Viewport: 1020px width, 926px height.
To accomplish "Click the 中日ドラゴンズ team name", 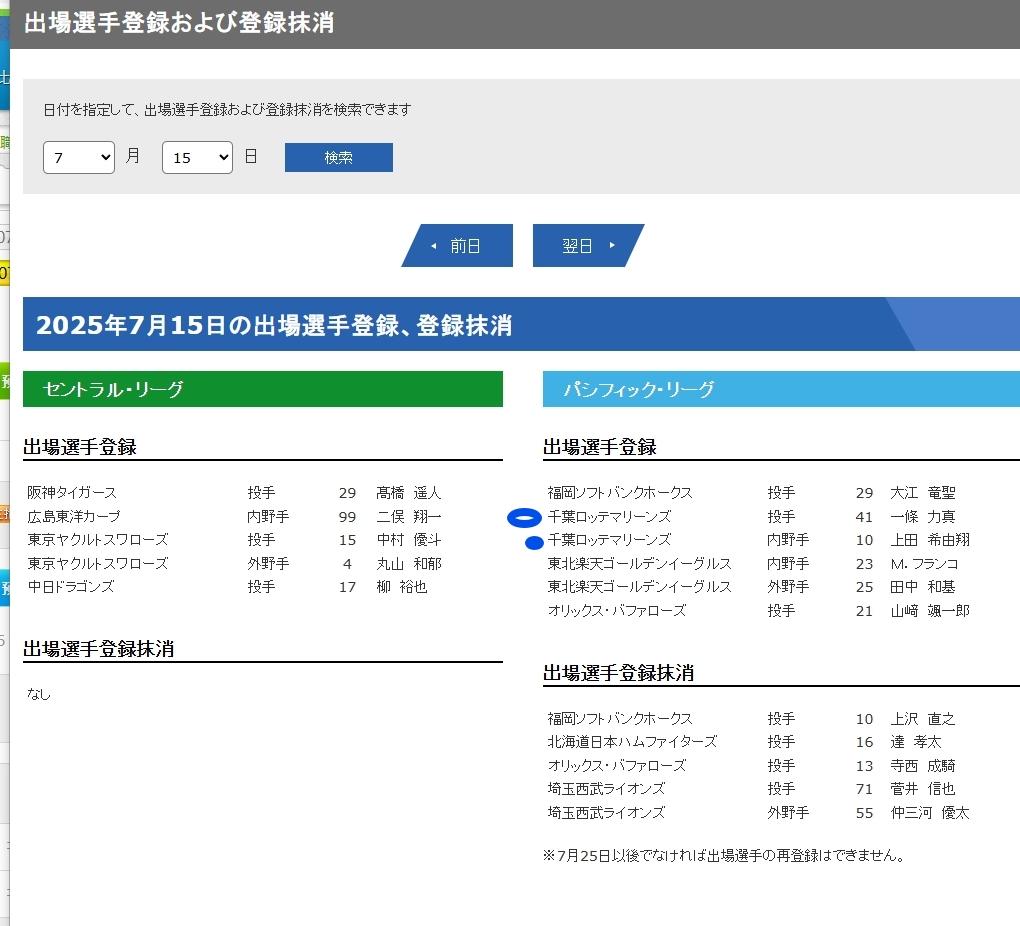I will [70, 587].
